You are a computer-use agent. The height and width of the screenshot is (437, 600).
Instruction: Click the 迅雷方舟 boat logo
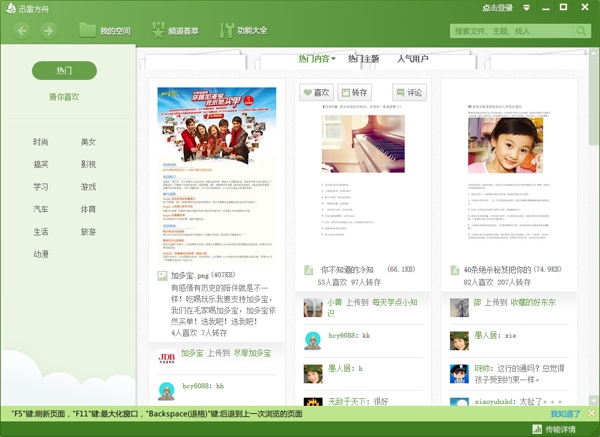pos(11,8)
